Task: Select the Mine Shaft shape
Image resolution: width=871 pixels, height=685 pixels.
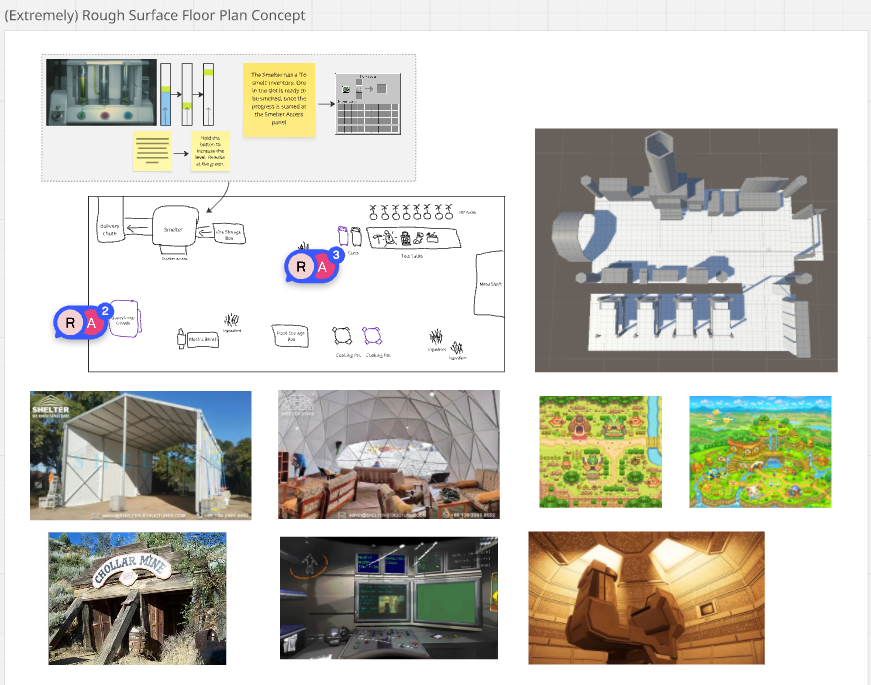Action: (490, 283)
